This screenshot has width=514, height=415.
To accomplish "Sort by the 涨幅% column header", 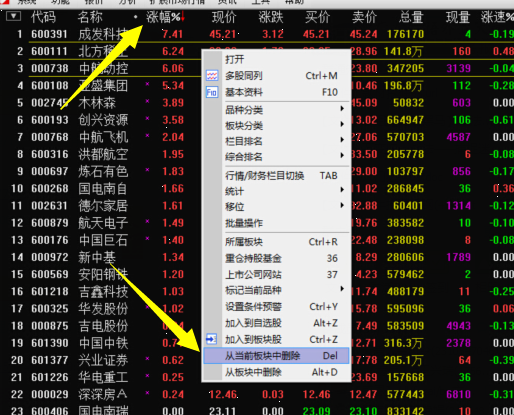I will click(x=163, y=17).
